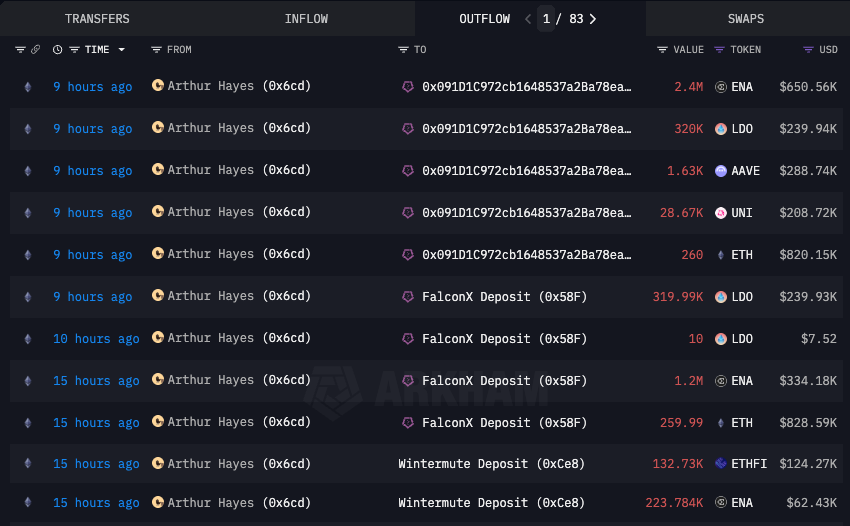Click the ENA token icon in first row
This screenshot has height=526, width=850.
721,87
